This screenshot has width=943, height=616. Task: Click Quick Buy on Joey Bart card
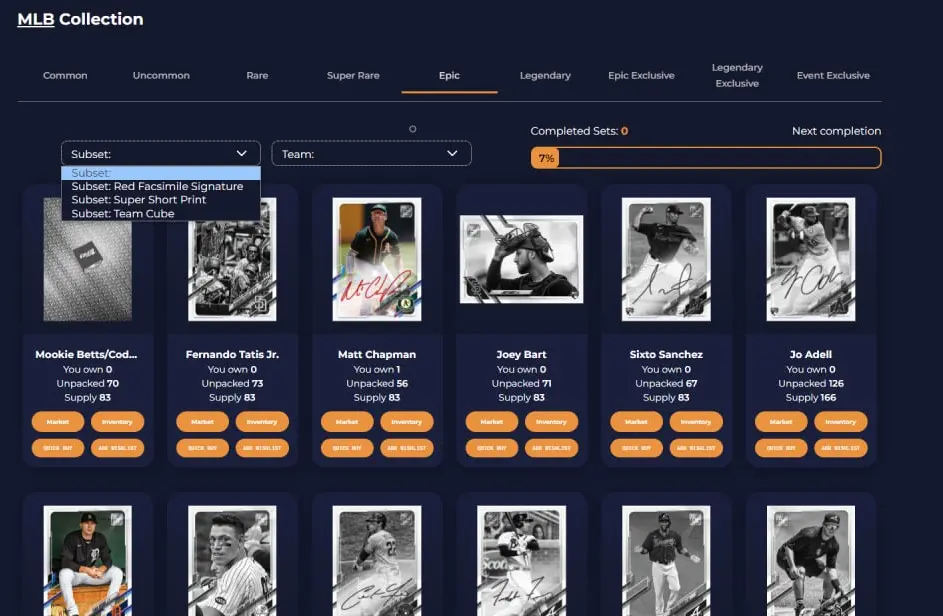click(x=491, y=448)
